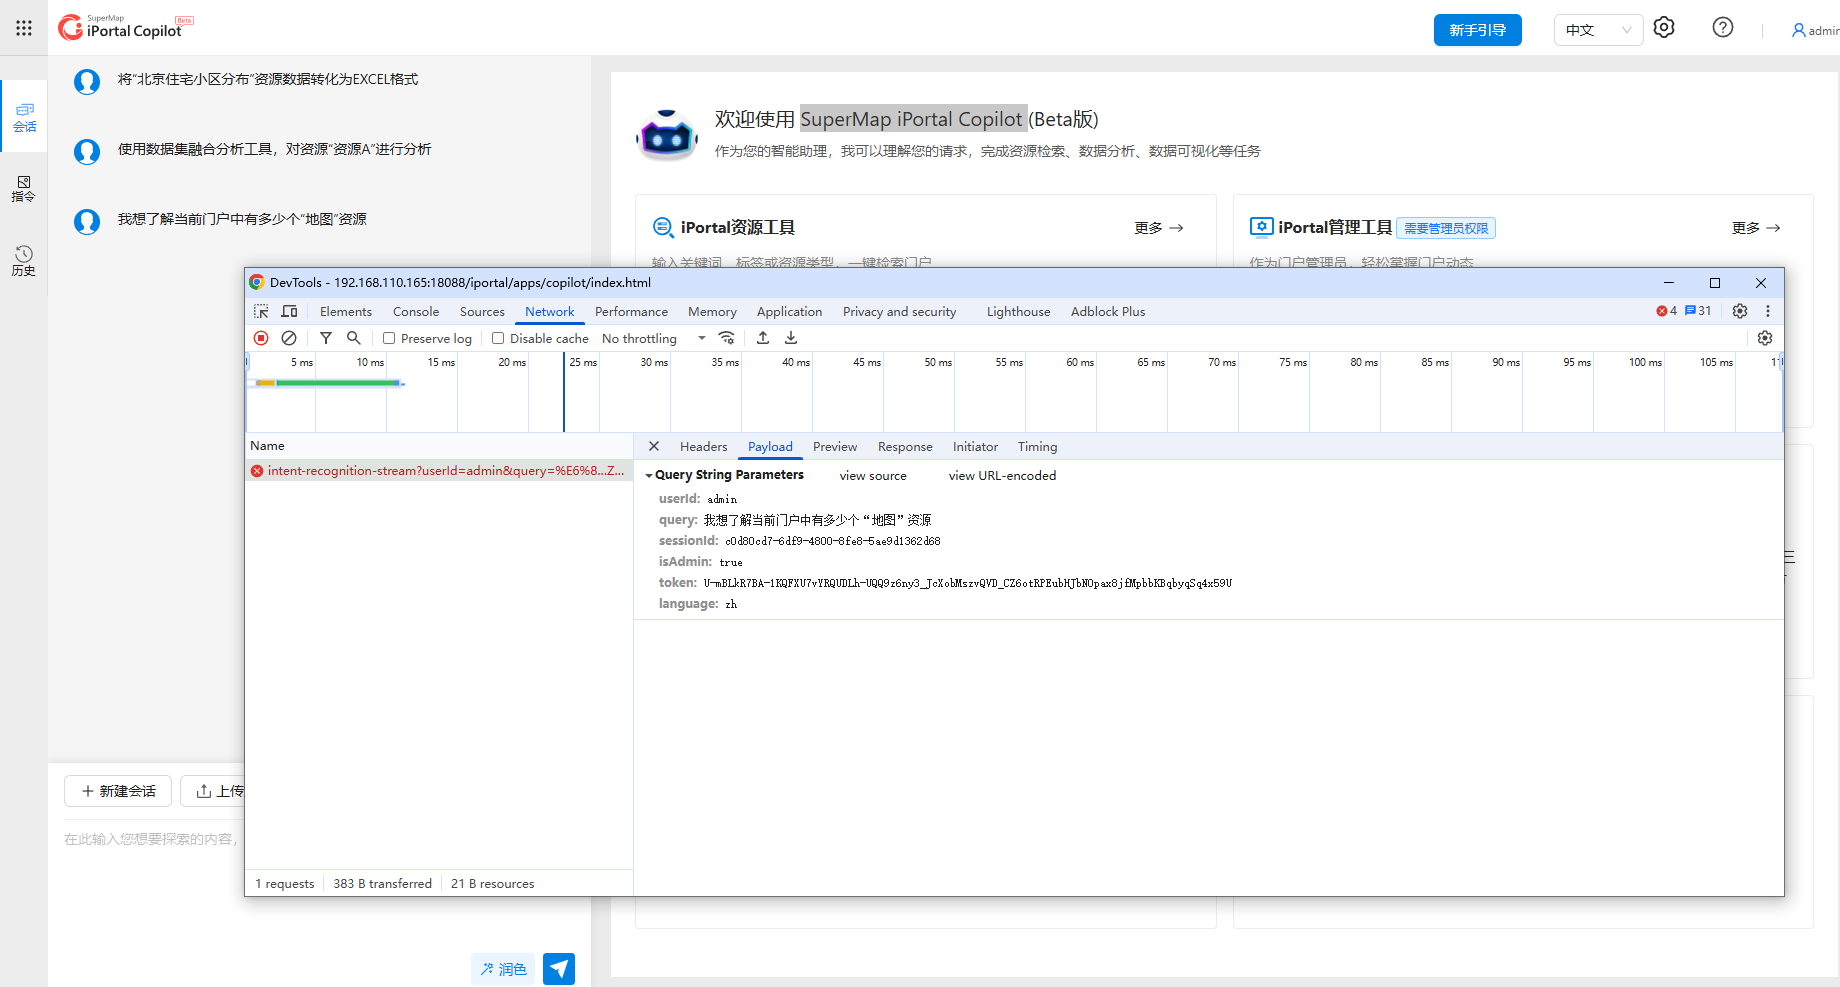1840x987 pixels.
Task: Click the network timeline overview bar
Action: point(1014,392)
